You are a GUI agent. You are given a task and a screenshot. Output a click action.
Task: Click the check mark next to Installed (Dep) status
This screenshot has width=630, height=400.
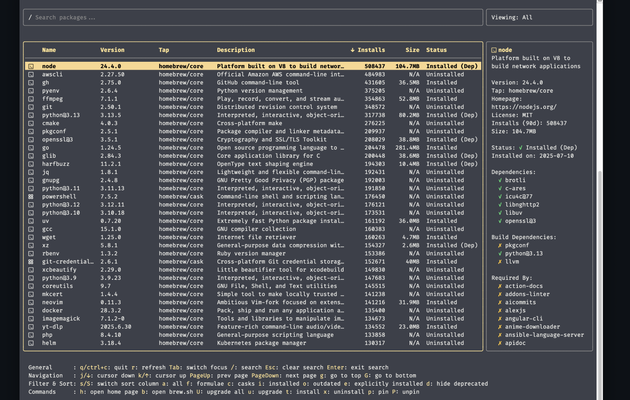[x=521, y=147]
